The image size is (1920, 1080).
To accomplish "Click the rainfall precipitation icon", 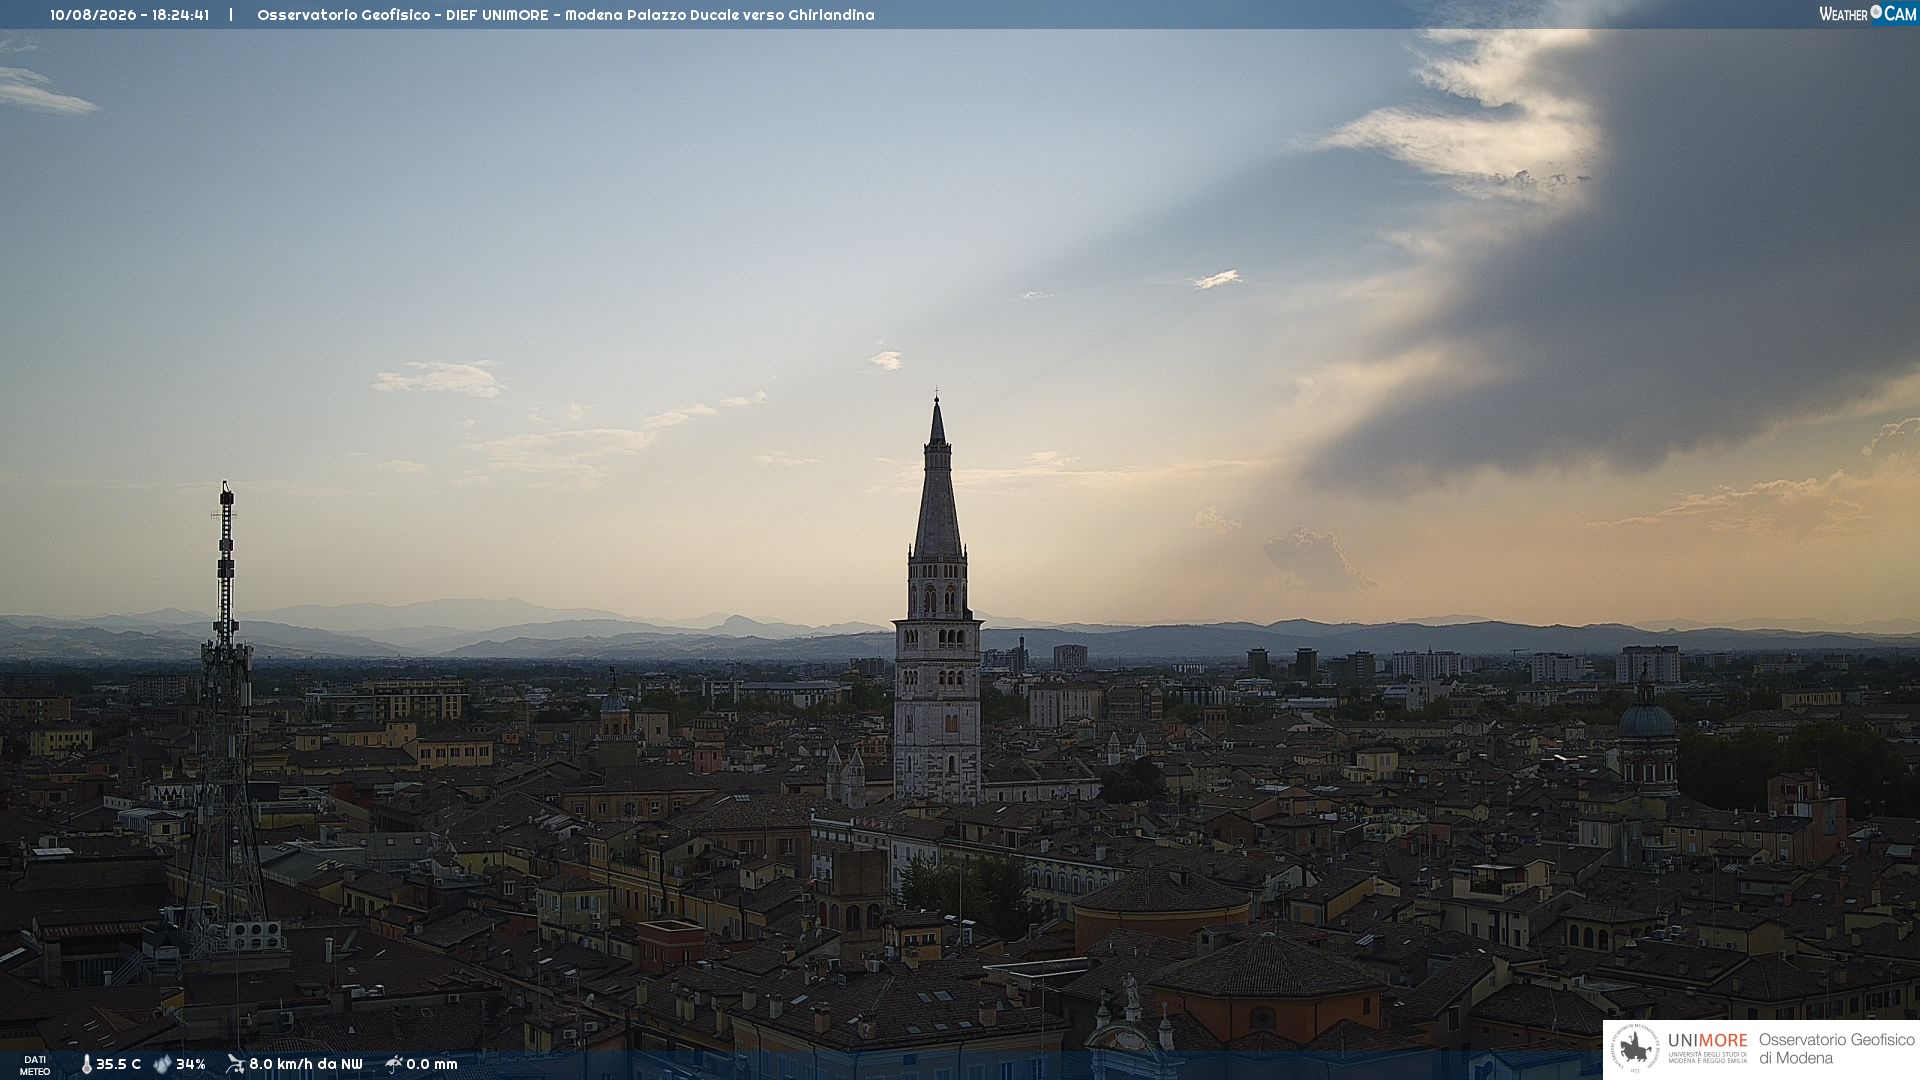I will pyautogui.click(x=393, y=1064).
